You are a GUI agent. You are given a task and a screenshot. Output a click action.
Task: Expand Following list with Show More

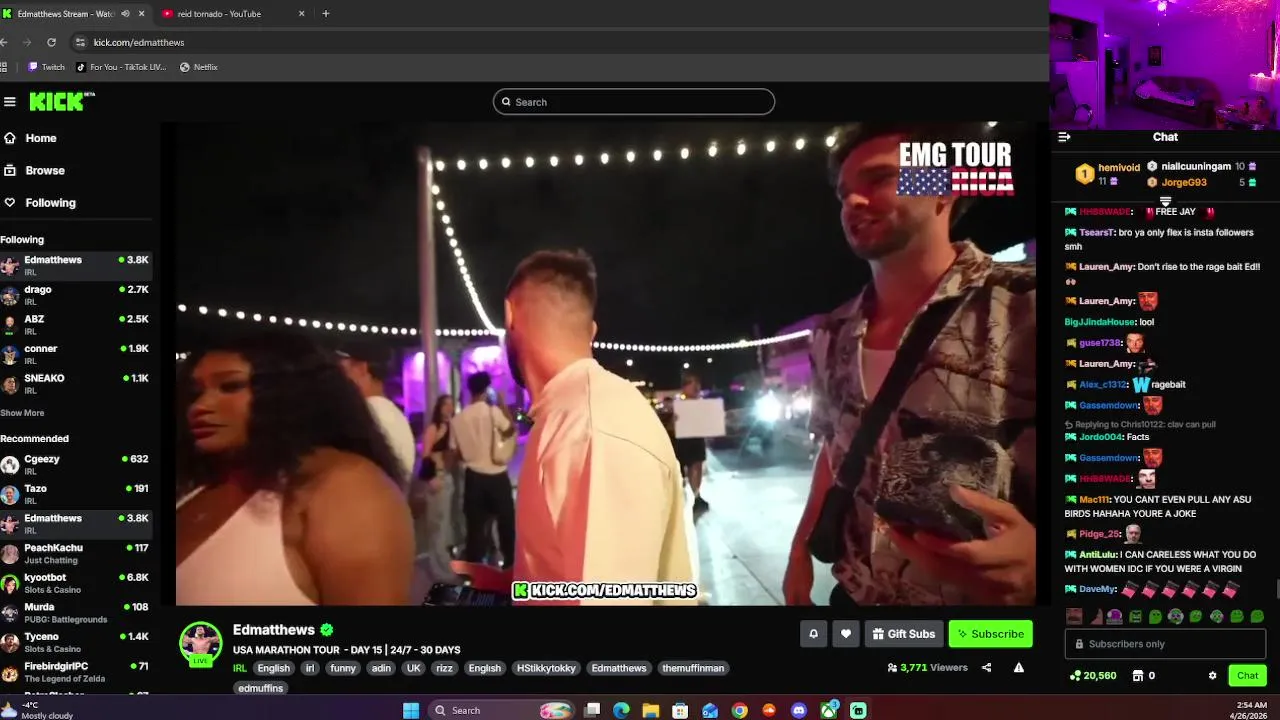(x=22, y=413)
